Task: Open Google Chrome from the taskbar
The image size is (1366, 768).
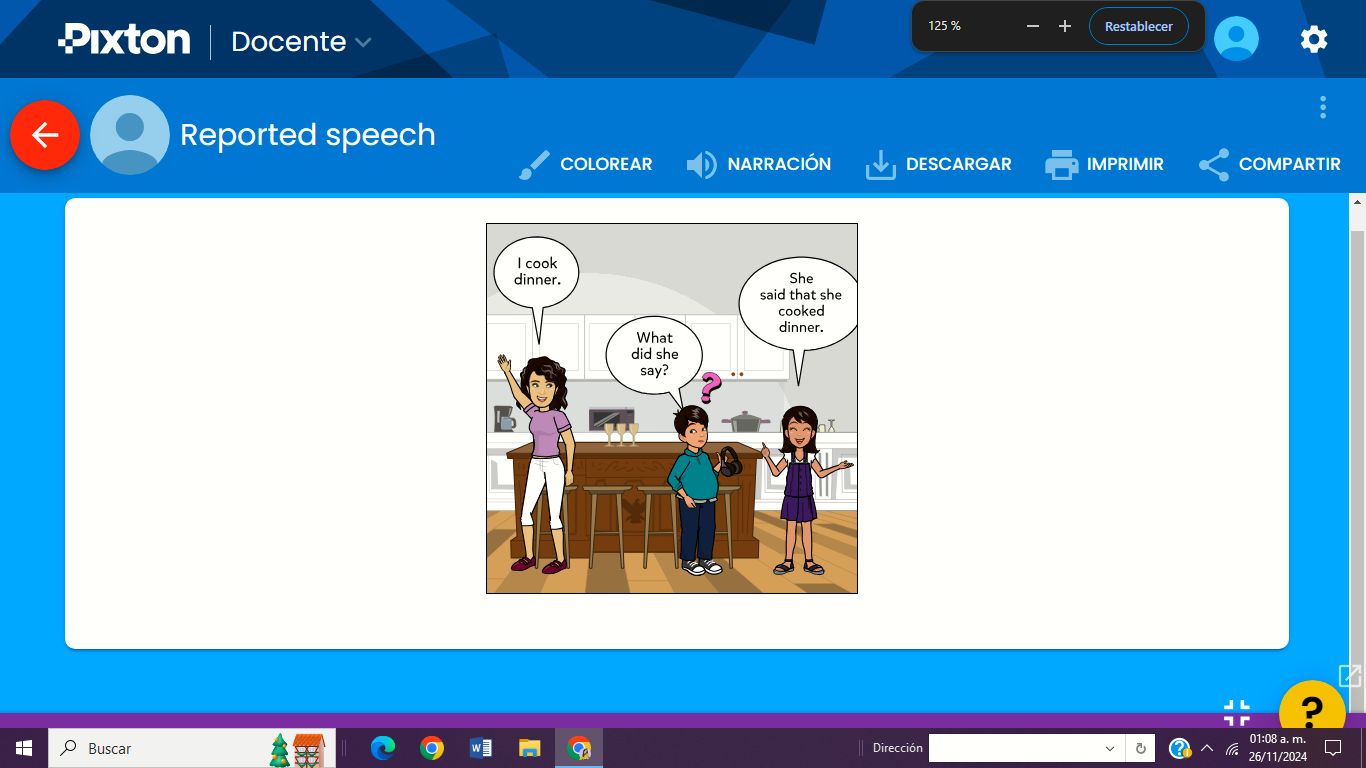Action: [430, 747]
